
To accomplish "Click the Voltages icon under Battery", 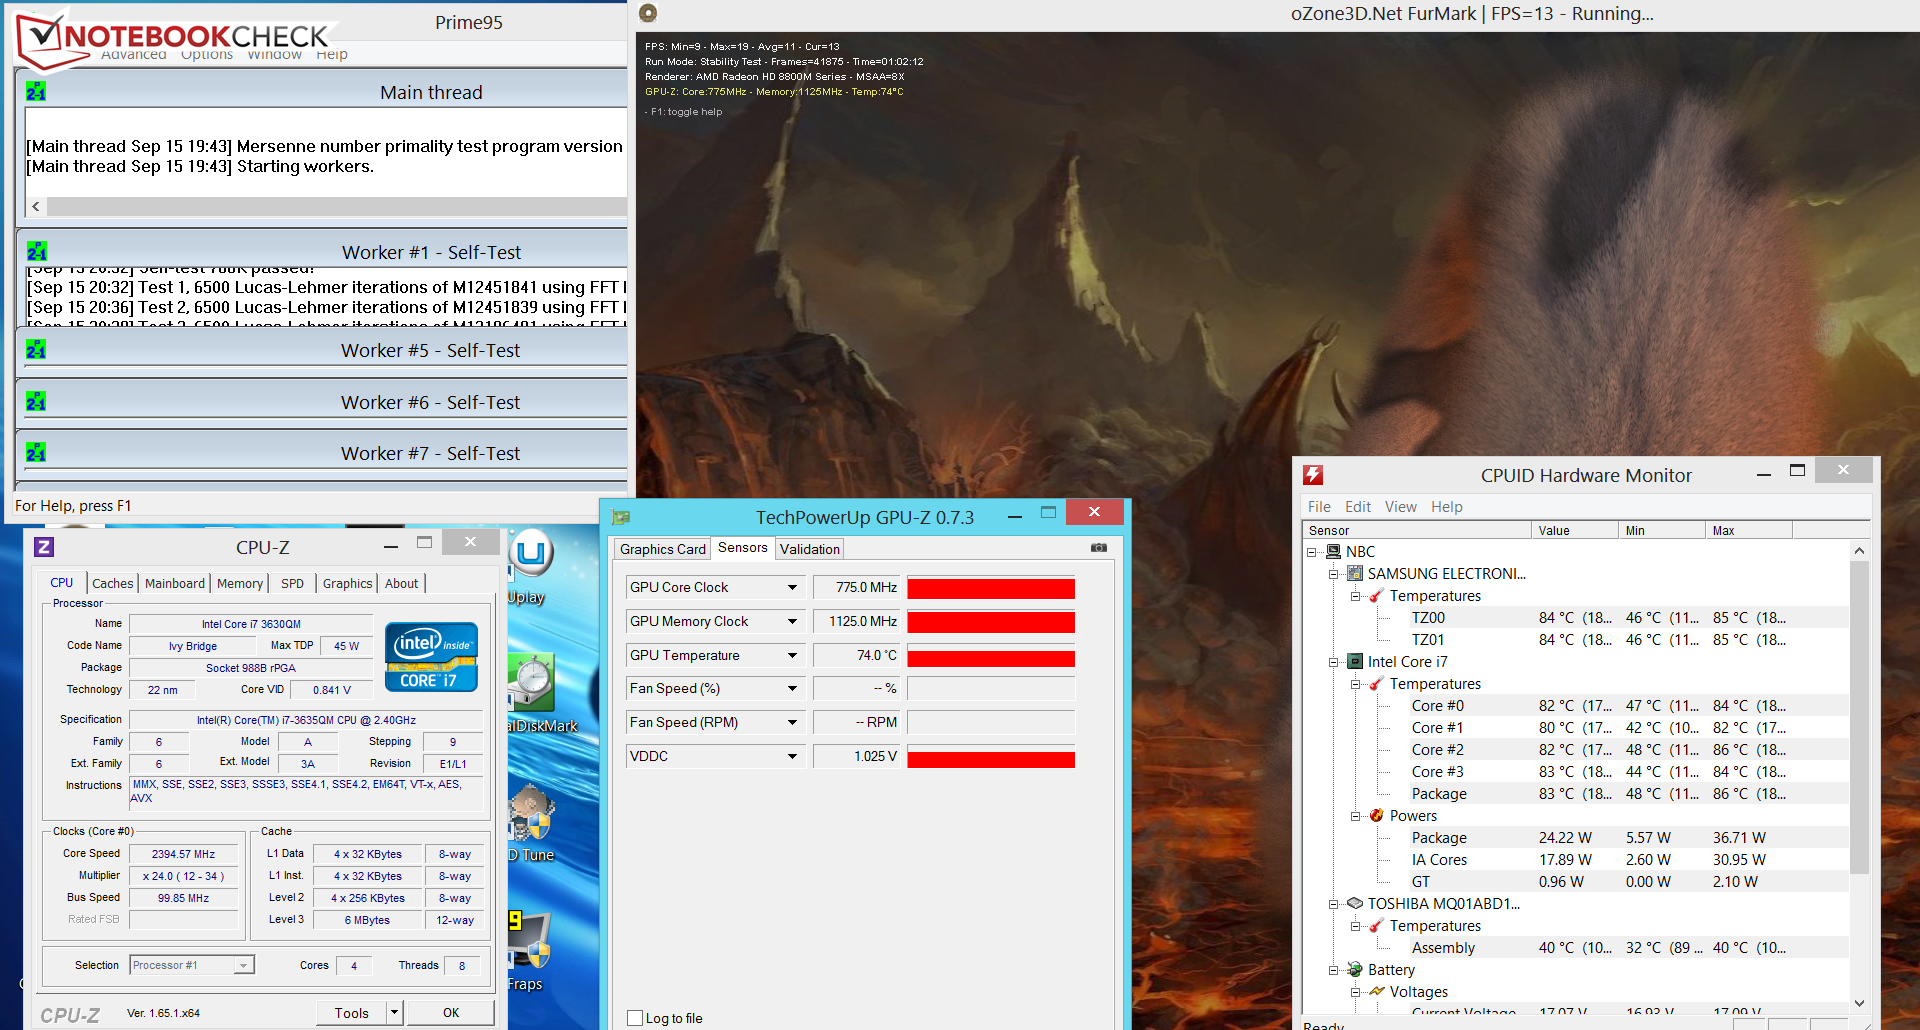I will 1377,992.
